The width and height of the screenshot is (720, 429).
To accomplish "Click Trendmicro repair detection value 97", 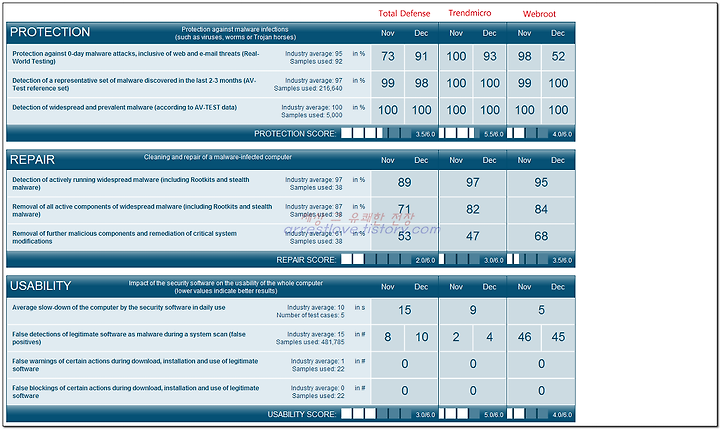I will pyautogui.click(x=472, y=182).
